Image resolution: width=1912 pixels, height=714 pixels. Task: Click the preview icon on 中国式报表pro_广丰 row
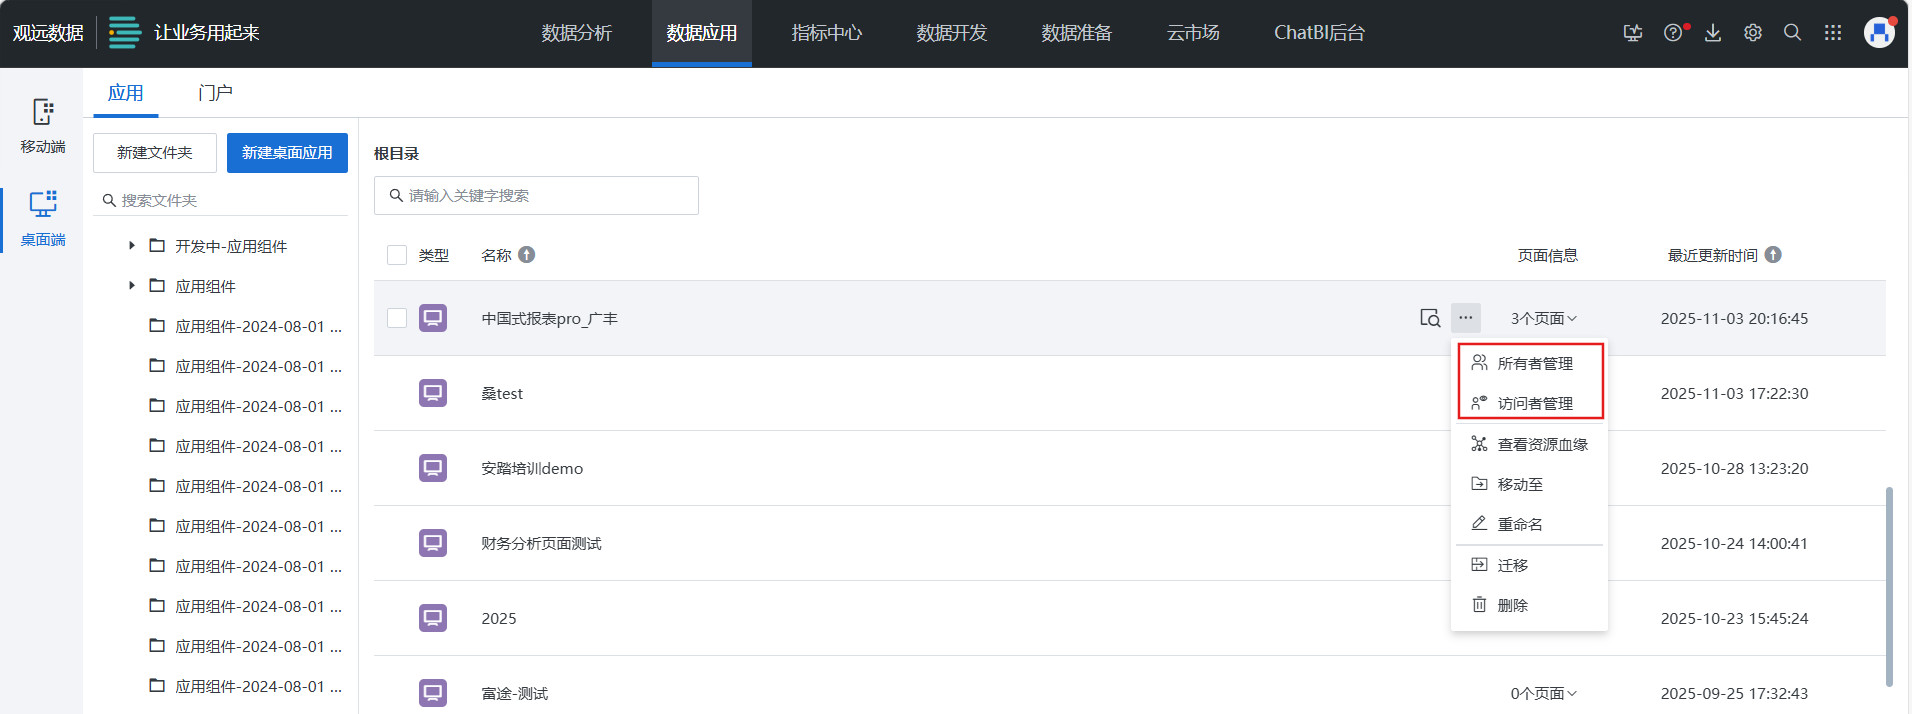point(1430,318)
